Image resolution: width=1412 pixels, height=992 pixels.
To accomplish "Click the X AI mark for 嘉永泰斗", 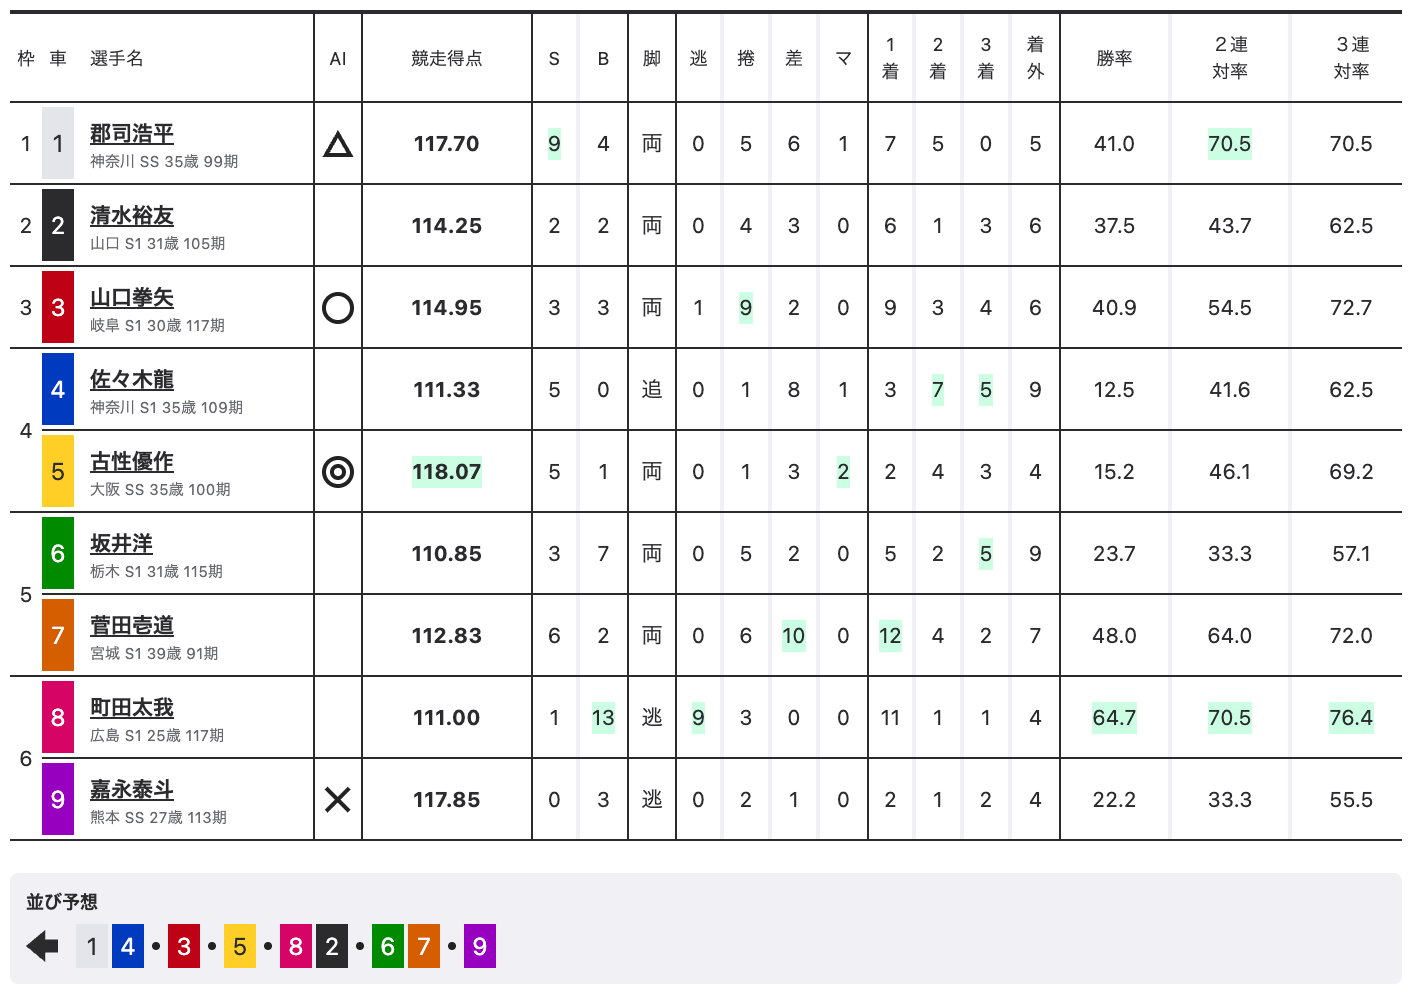I will point(338,800).
